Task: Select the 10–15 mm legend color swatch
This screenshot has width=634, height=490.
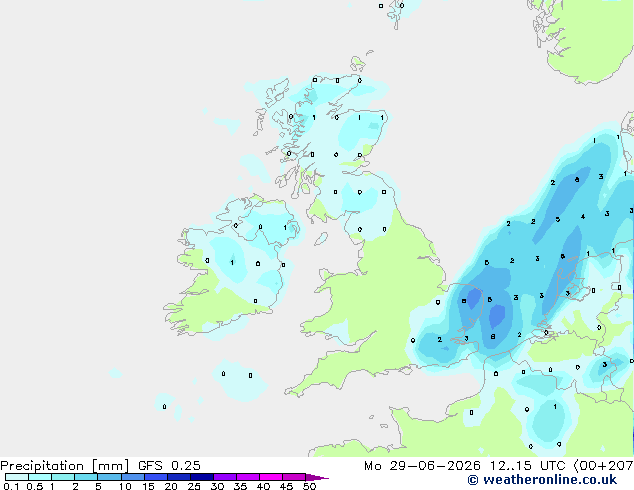Action: [132, 477]
